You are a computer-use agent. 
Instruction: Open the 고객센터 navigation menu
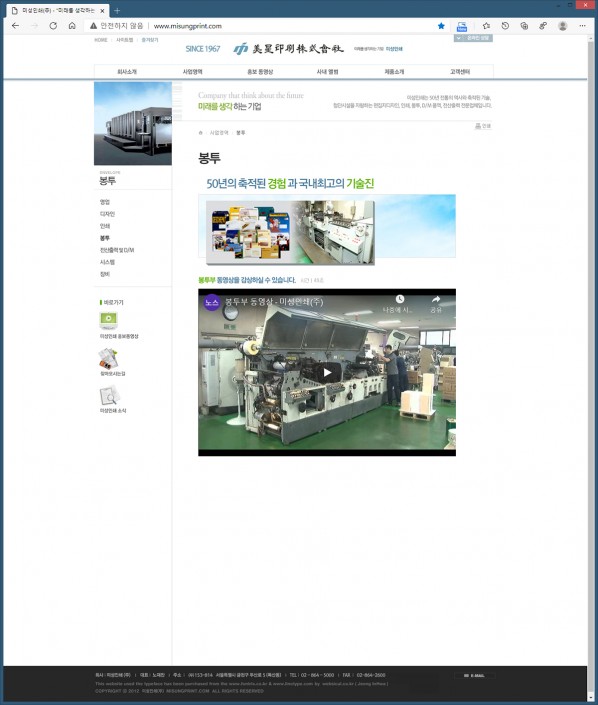tap(460, 72)
